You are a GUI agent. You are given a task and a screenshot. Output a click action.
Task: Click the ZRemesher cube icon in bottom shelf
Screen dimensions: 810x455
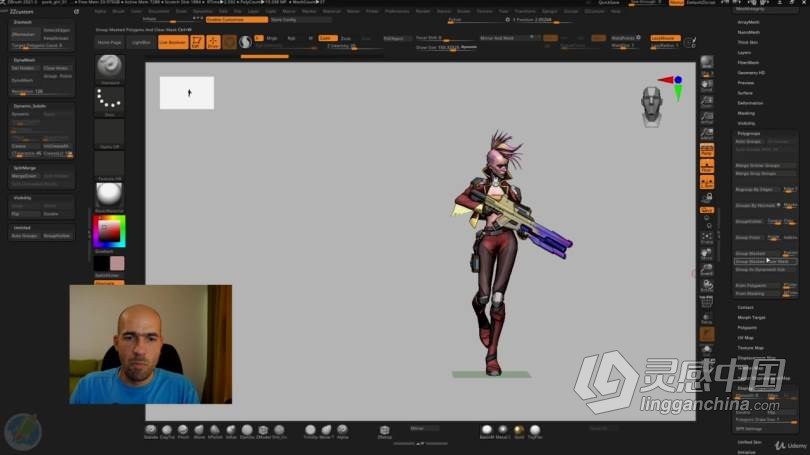click(x=384, y=430)
